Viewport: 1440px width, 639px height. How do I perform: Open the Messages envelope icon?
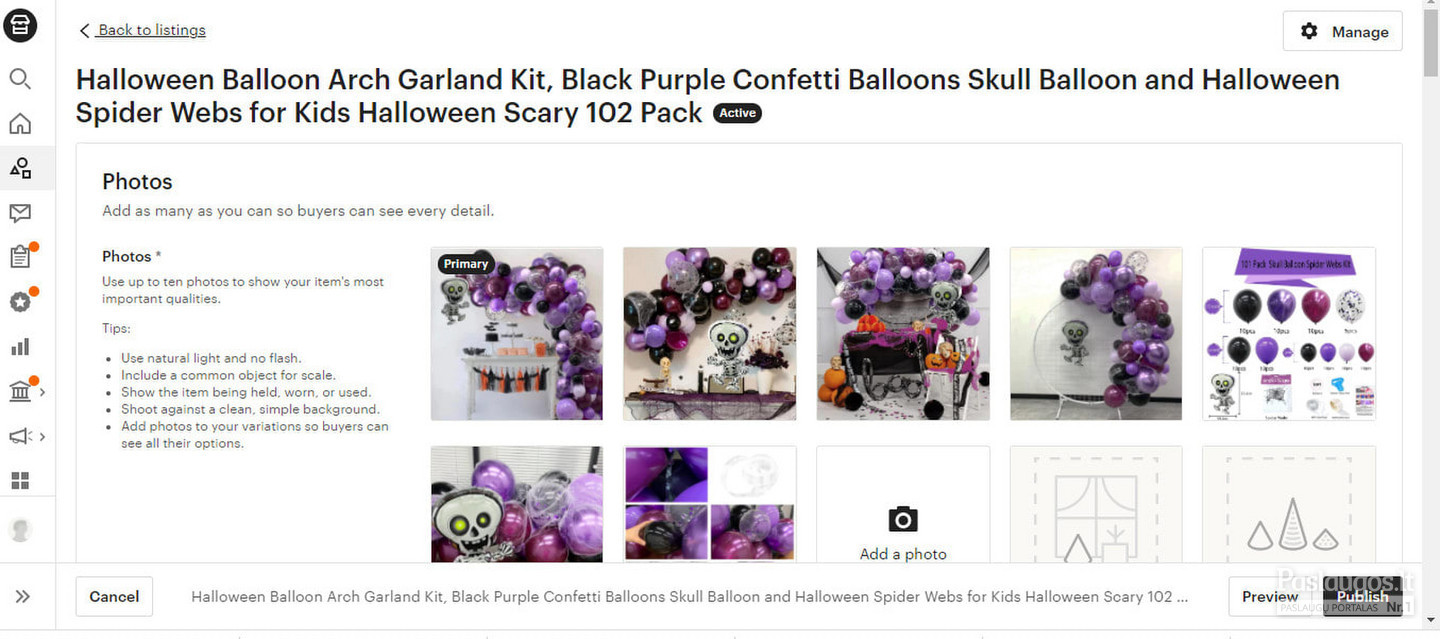click(20, 213)
